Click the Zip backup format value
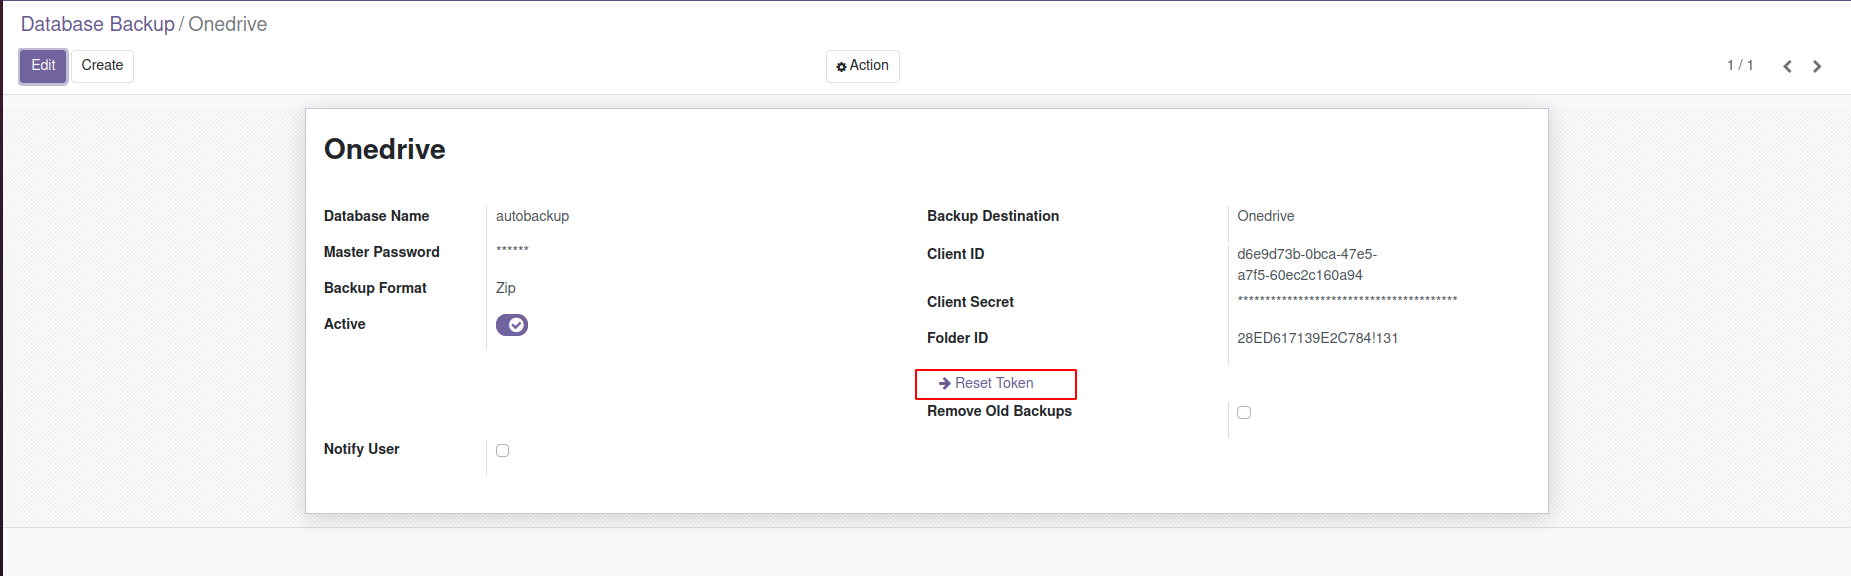The width and height of the screenshot is (1851, 576). [x=506, y=288]
